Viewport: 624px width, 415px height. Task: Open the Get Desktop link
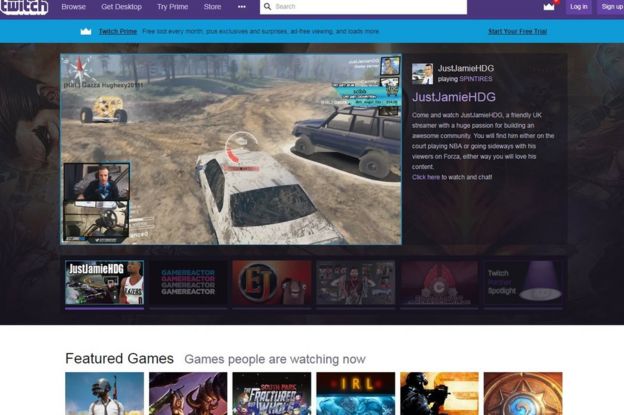coord(121,7)
